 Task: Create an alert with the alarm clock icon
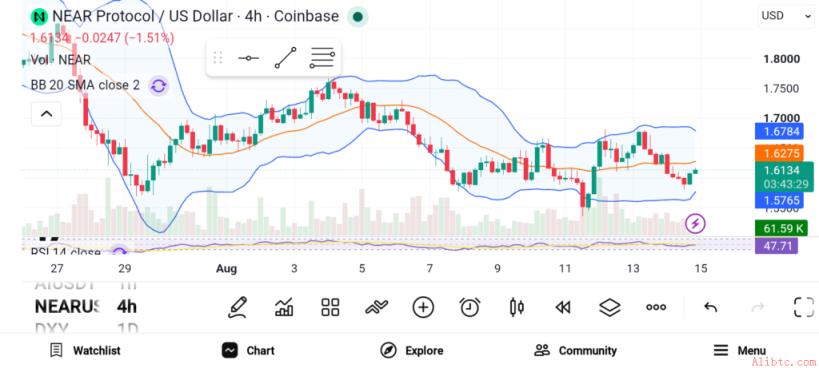(470, 307)
